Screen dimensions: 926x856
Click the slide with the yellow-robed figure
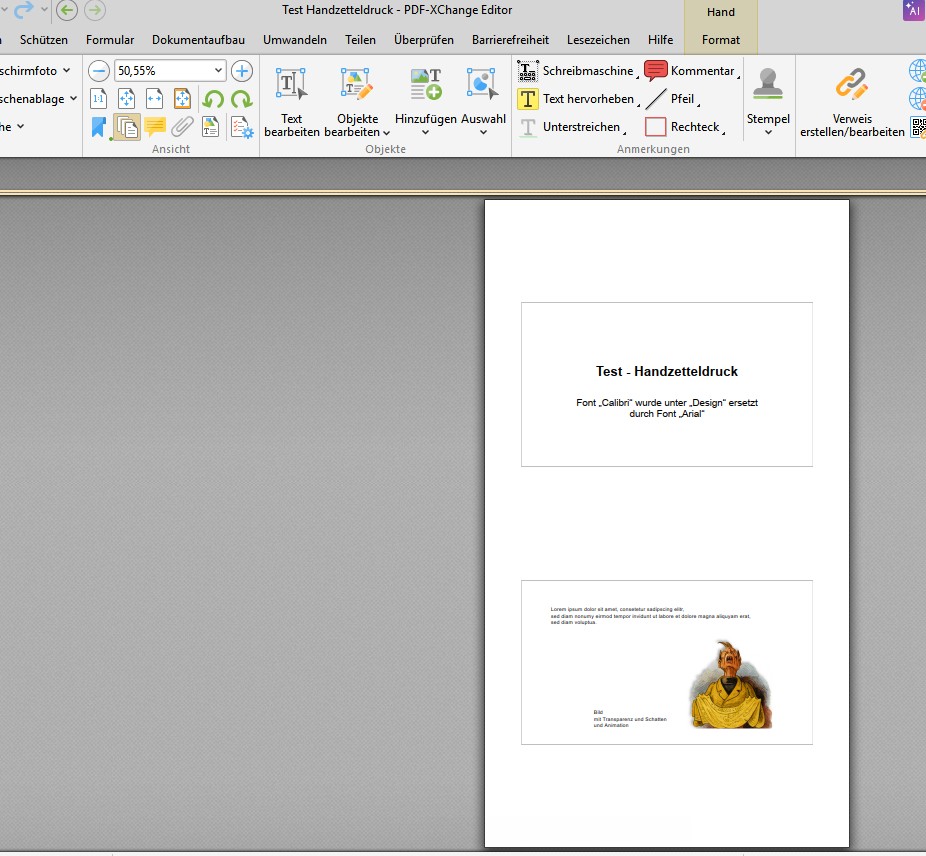tap(667, 662)
